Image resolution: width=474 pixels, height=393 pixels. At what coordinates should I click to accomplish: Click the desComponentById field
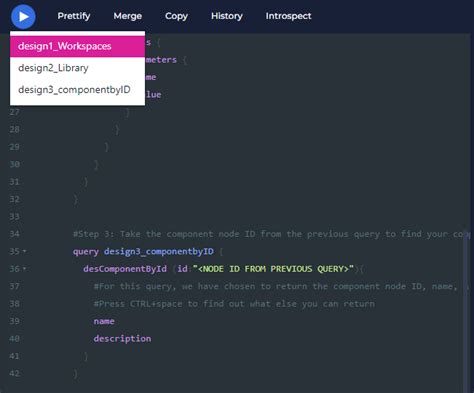click(125, 269)
